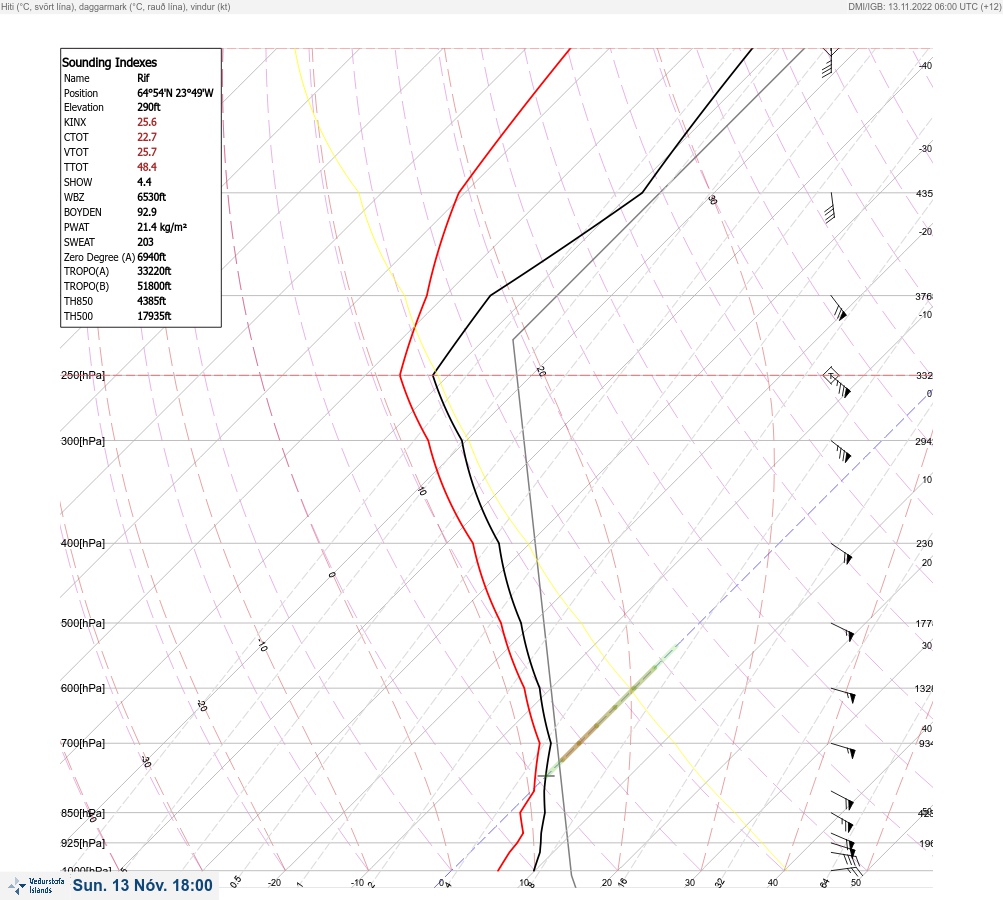Viewport: 1003px width, 900px height.
Task: Click the KINX value '25.6'
Action: click(x=147, y=122)
